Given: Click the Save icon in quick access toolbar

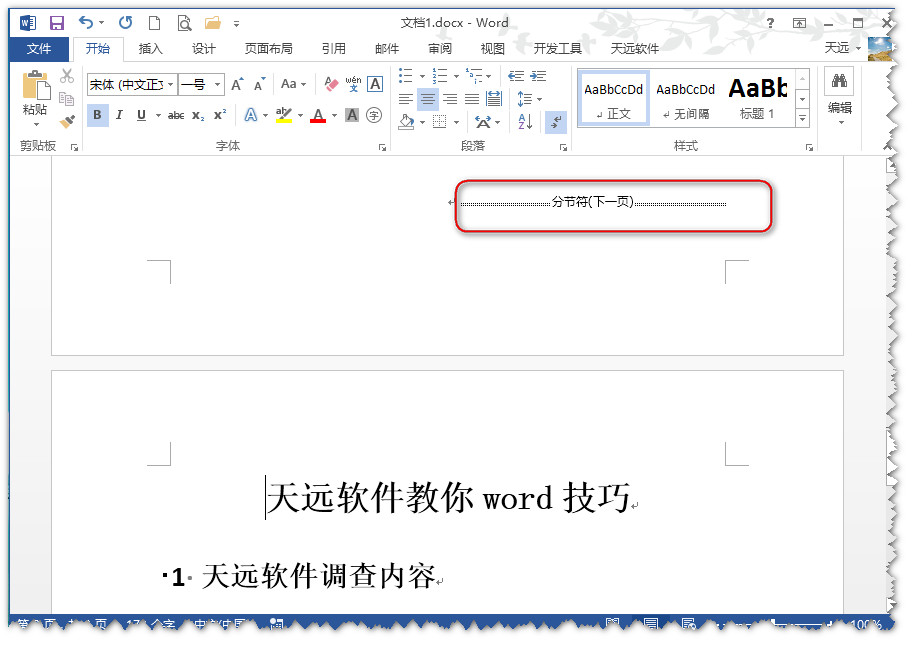Looking at the screenshot, I should point(57,22).
